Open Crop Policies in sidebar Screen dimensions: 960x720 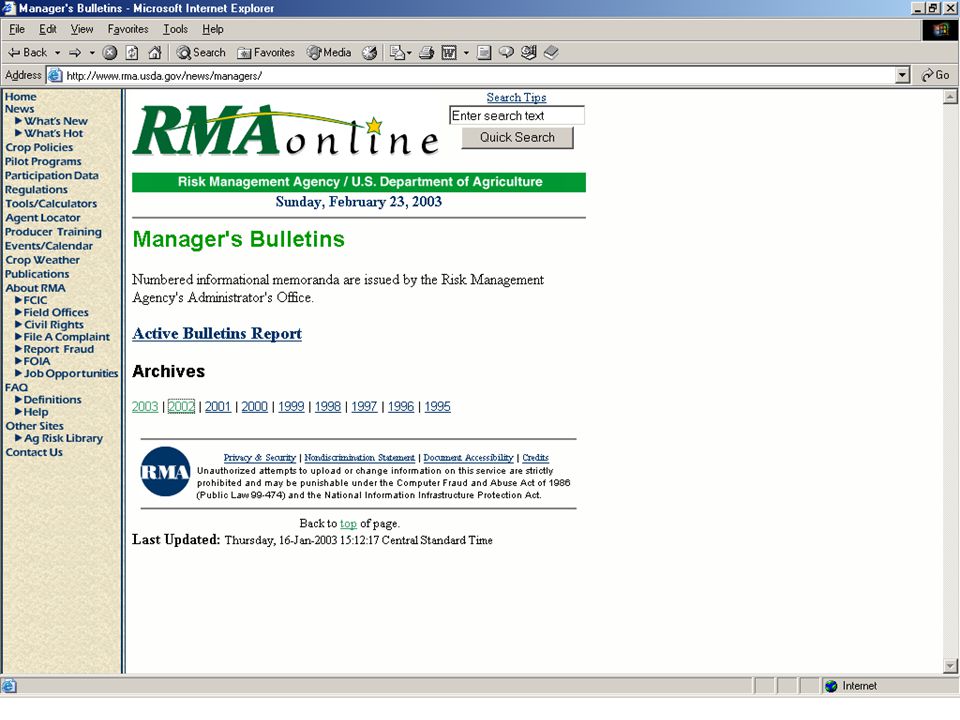pyautogui.click(x=39, y=148)
